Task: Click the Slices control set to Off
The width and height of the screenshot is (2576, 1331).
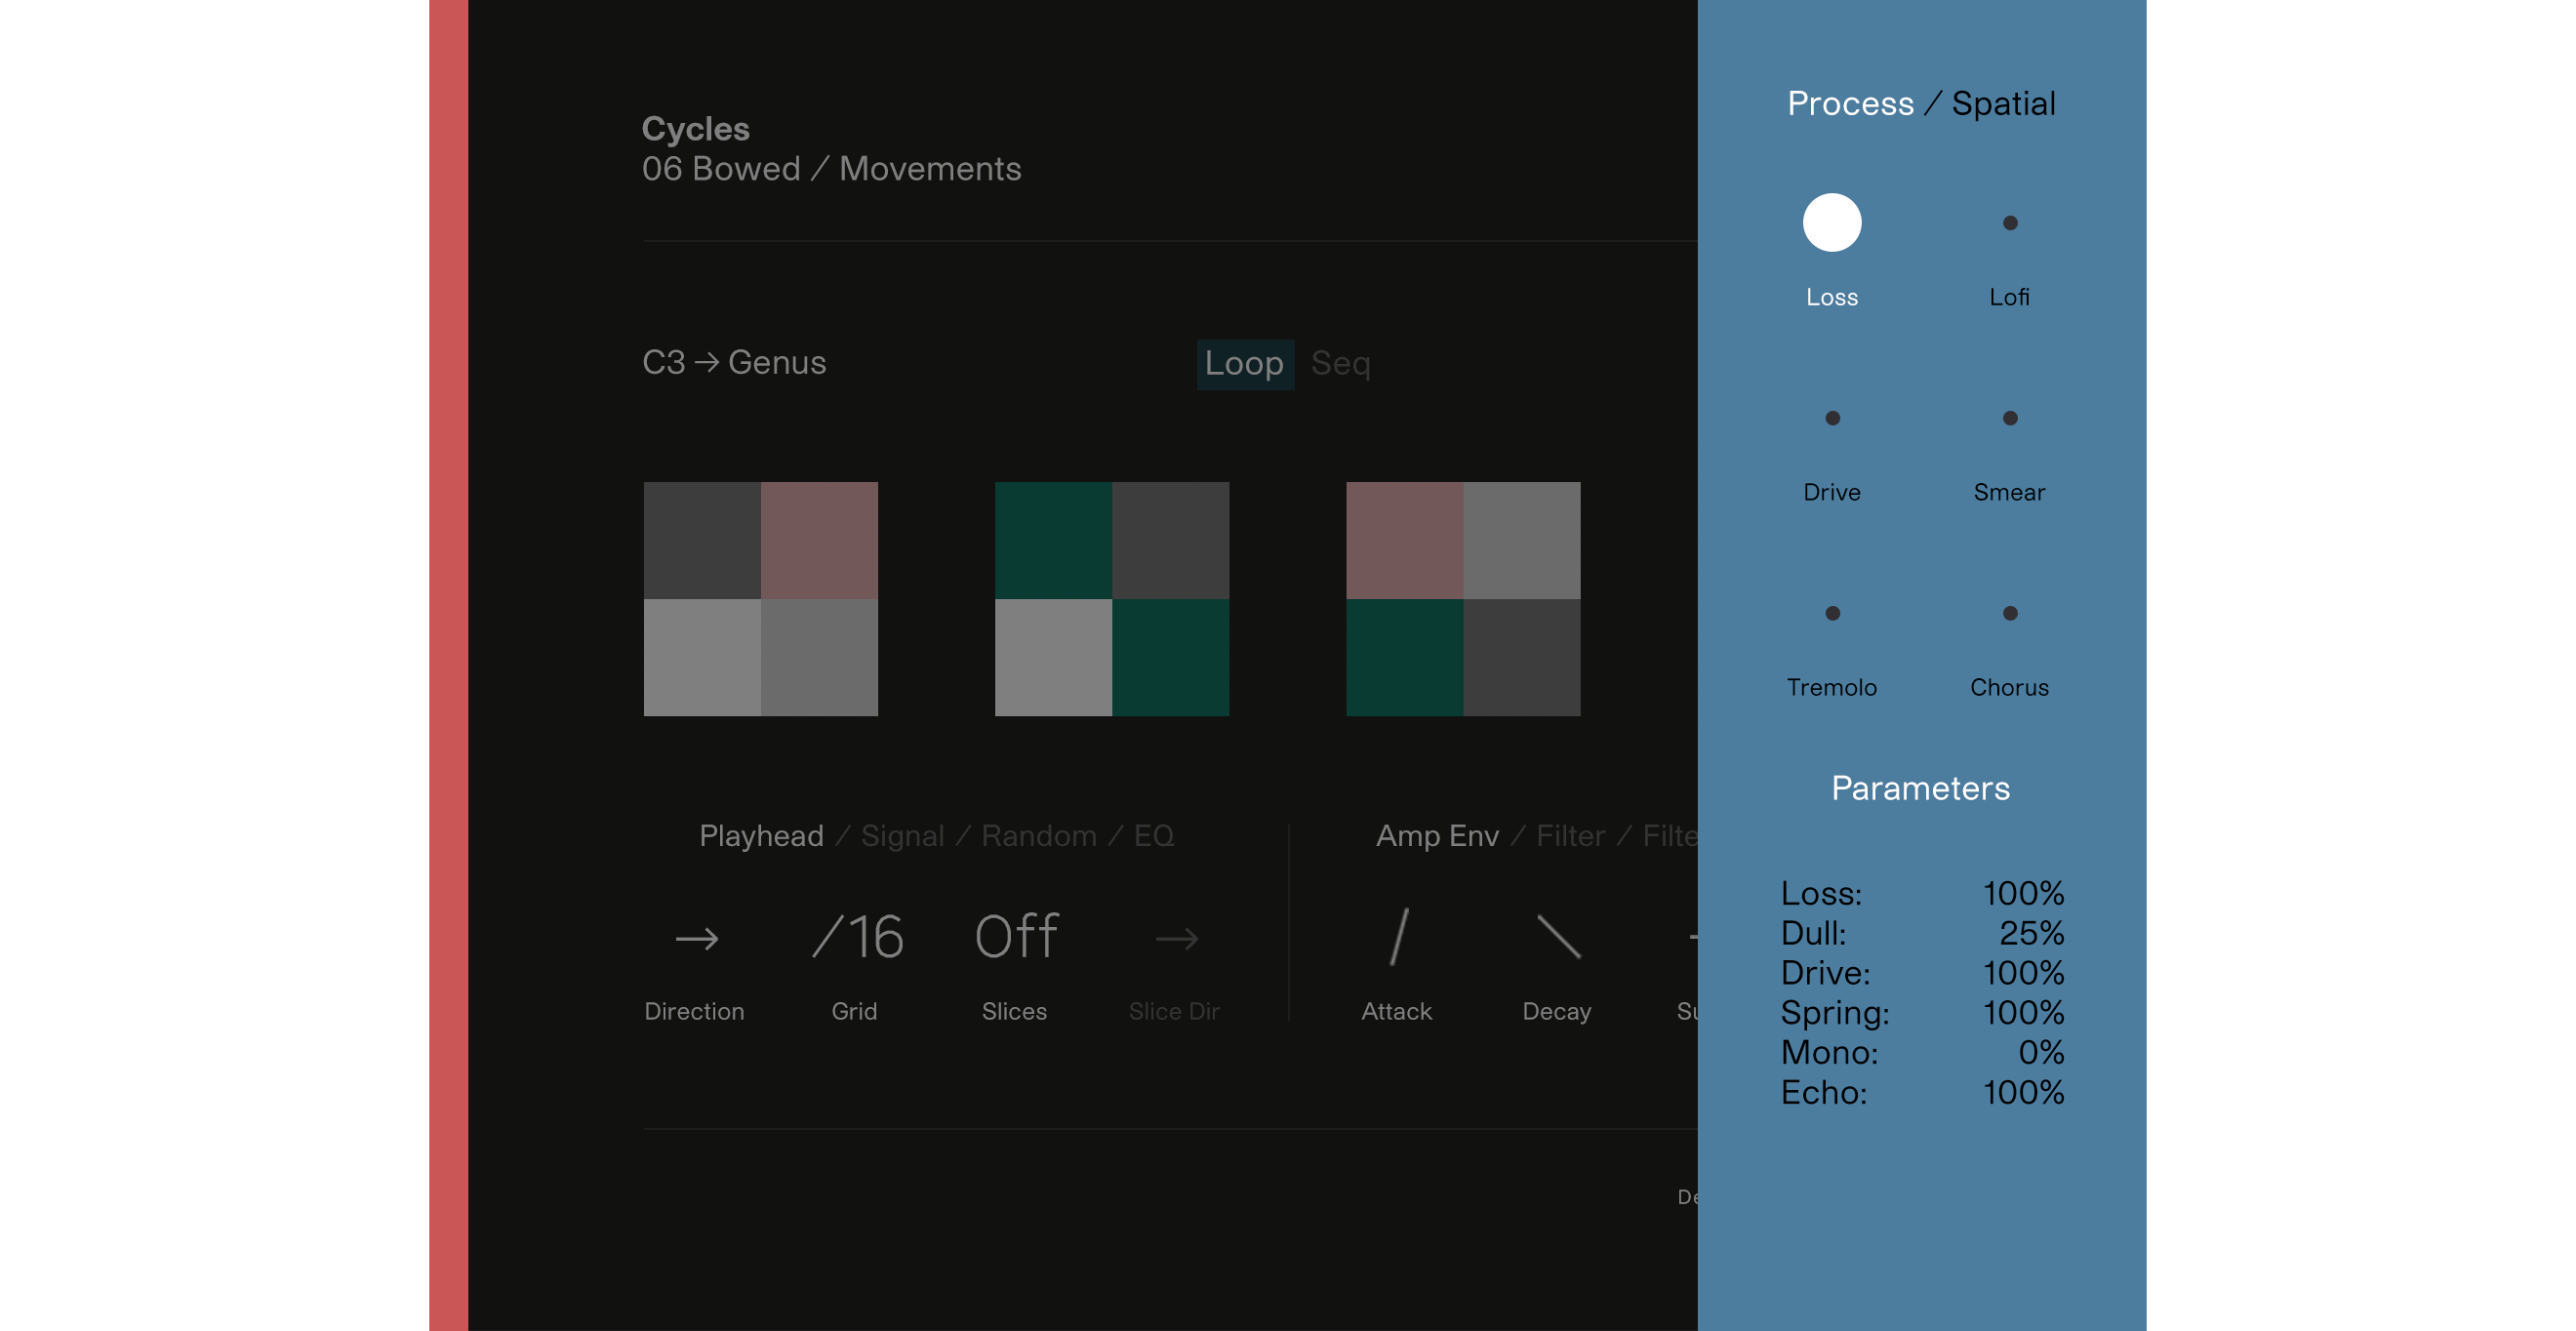Action: pos(1015,938)
